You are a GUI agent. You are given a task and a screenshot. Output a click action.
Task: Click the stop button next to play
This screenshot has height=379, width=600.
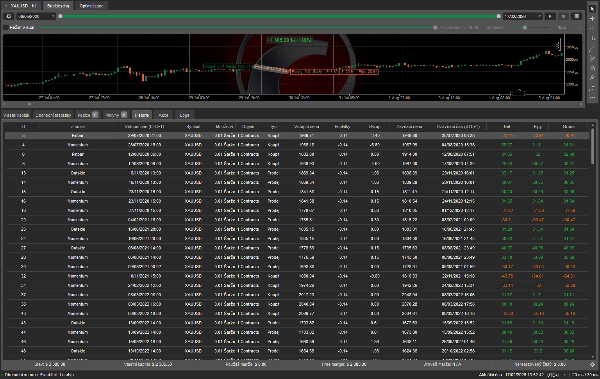click(x=563, y=16)
